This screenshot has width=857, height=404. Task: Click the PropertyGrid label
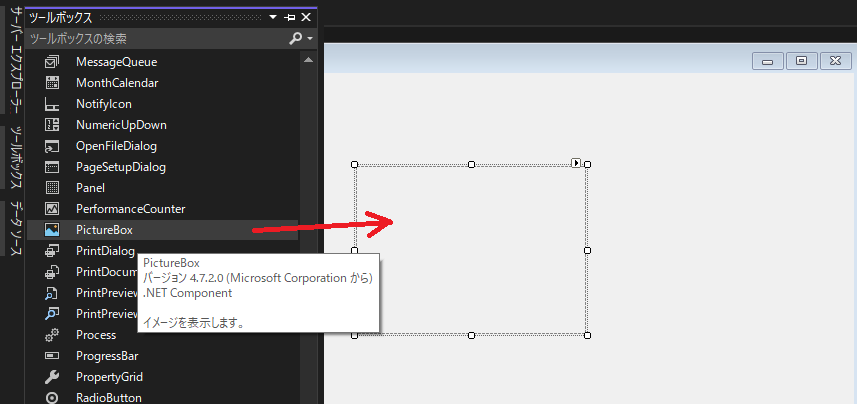[x=109, y=377]
